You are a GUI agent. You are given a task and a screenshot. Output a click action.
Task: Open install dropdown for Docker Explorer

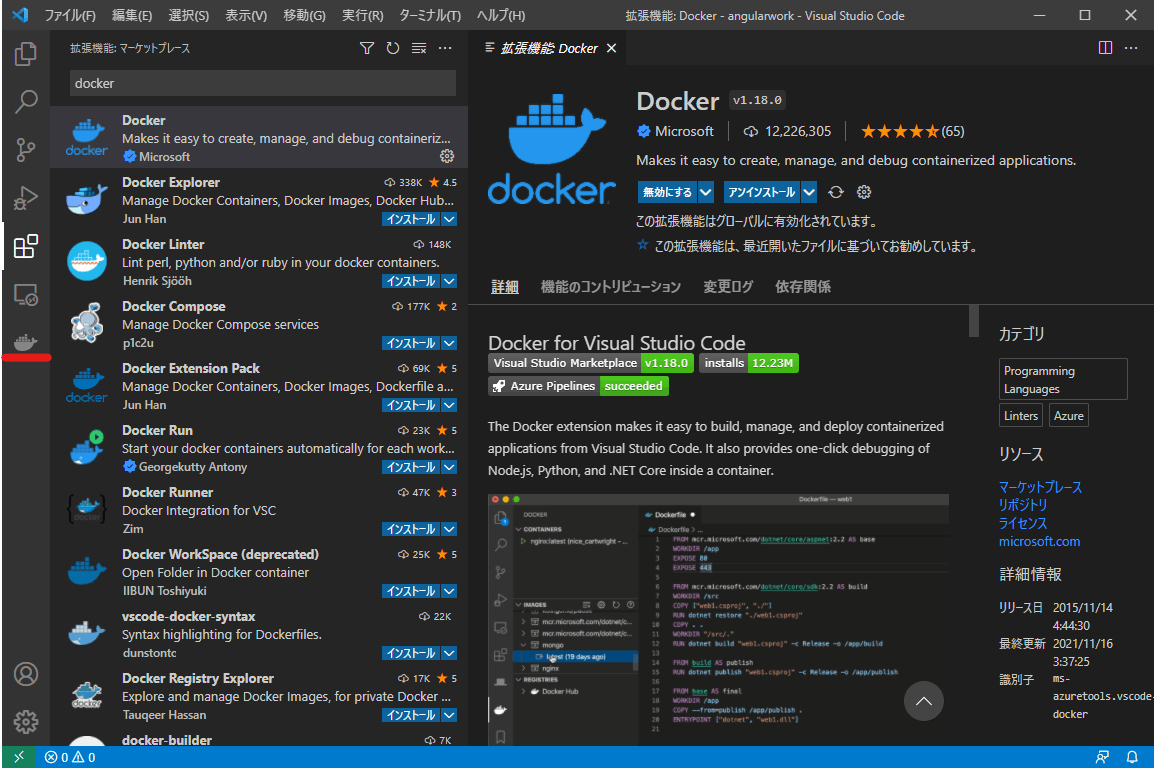coord(449,219)
